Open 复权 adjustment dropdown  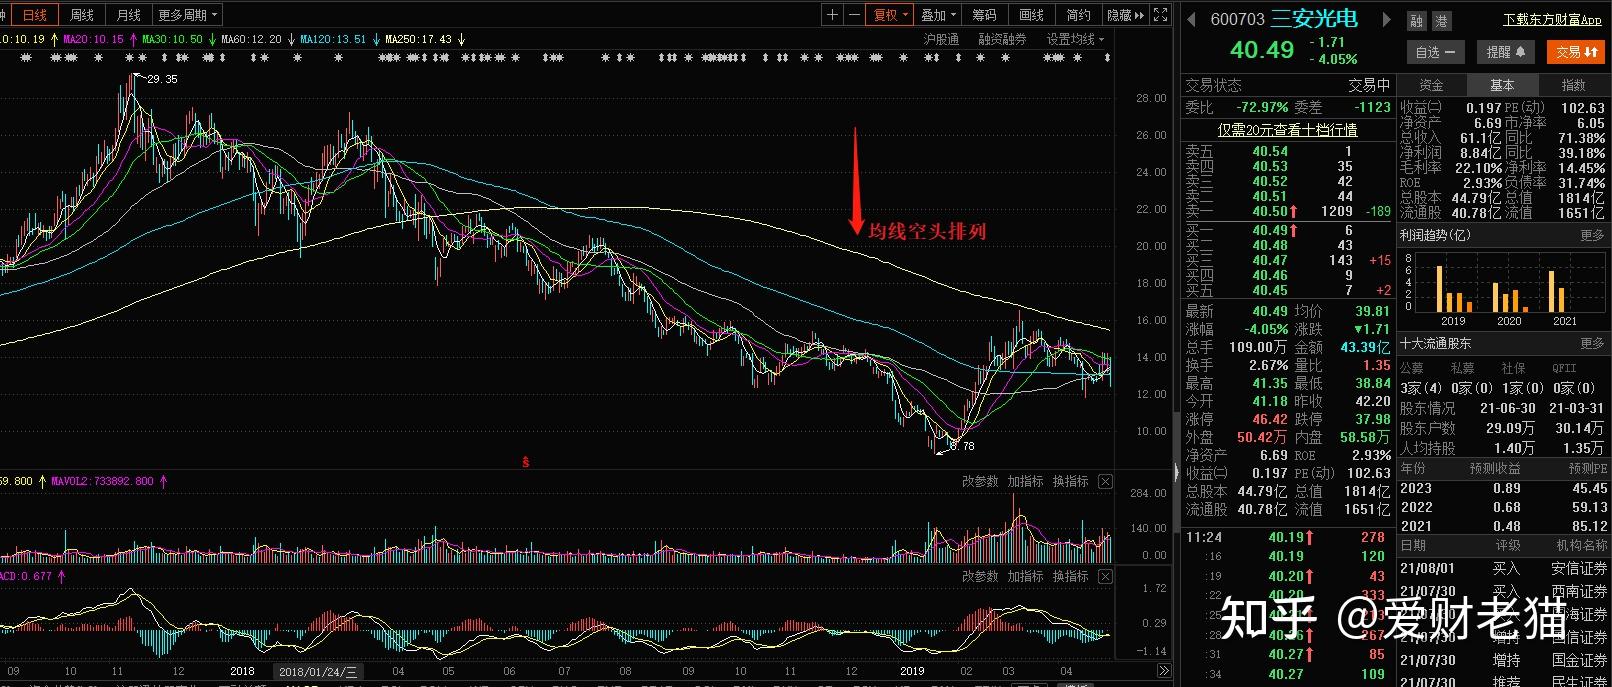tap(890, 15)
